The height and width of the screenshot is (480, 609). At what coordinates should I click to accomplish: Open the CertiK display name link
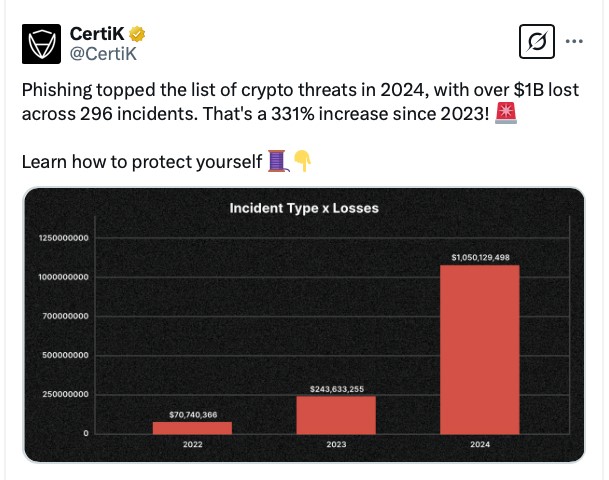96,32
